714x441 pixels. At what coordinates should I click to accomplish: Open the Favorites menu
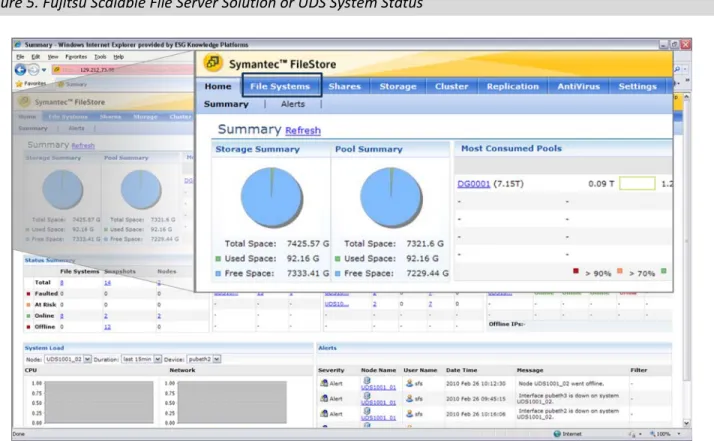pos(76,57)
